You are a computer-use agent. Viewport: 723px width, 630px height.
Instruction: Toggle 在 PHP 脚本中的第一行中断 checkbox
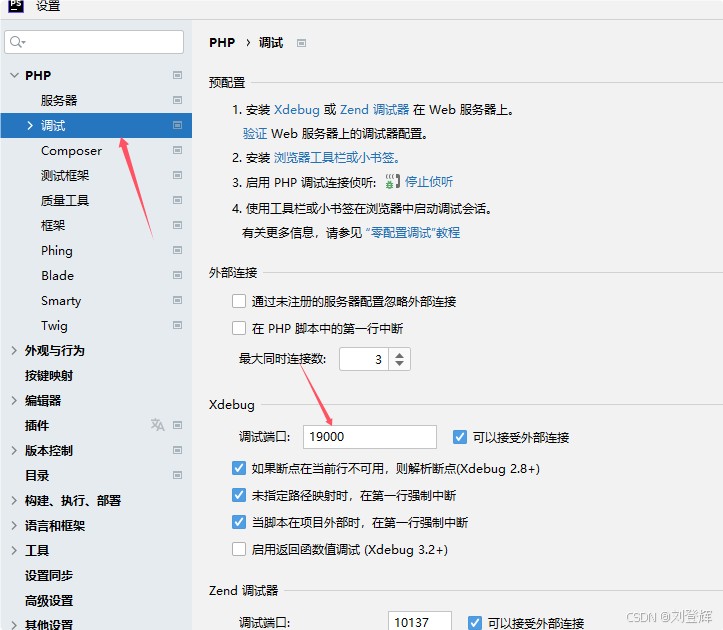[x=239, y=328]
